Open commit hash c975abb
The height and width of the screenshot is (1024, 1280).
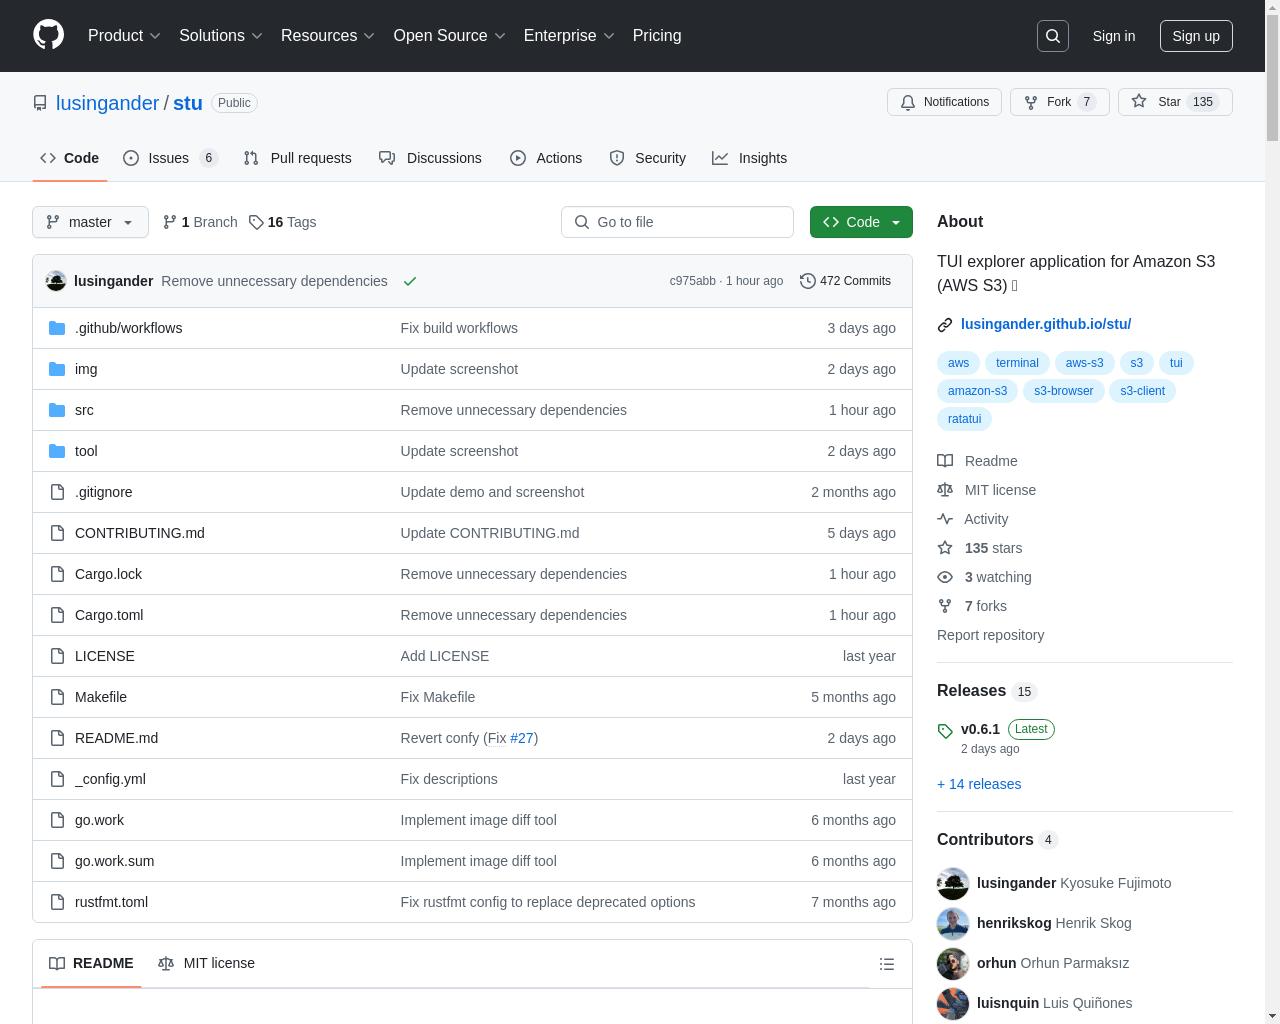coord(692,281)
